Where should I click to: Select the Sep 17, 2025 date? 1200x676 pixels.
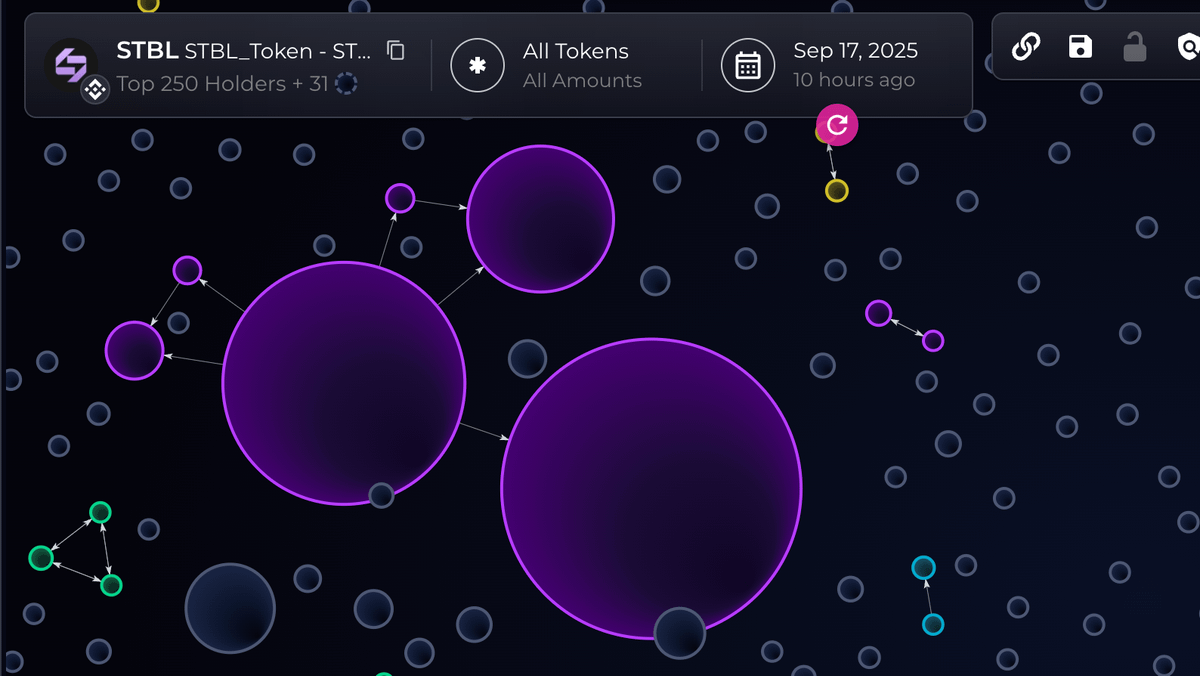[x=855, y=50]
